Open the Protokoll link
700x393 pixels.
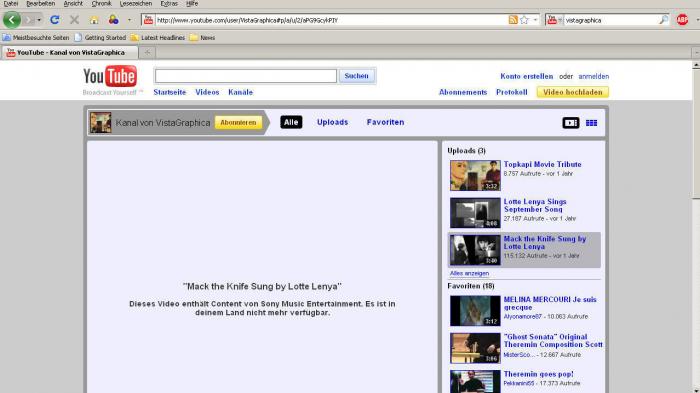512,92
